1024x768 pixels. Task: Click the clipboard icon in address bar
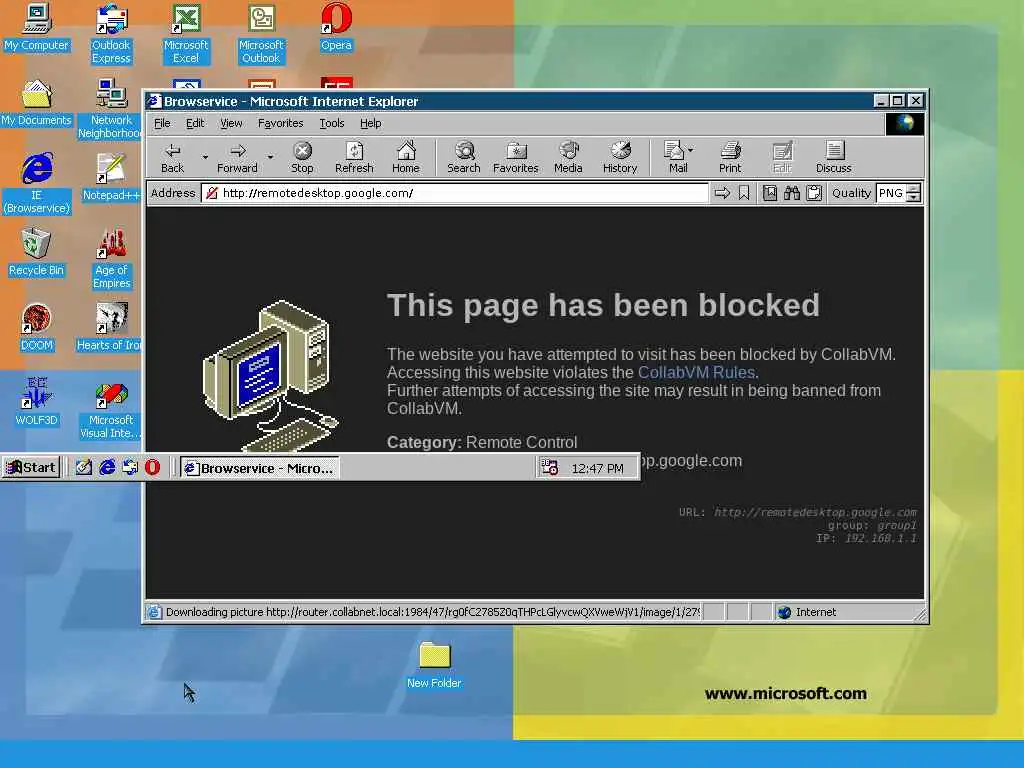[x=814, y=193]
